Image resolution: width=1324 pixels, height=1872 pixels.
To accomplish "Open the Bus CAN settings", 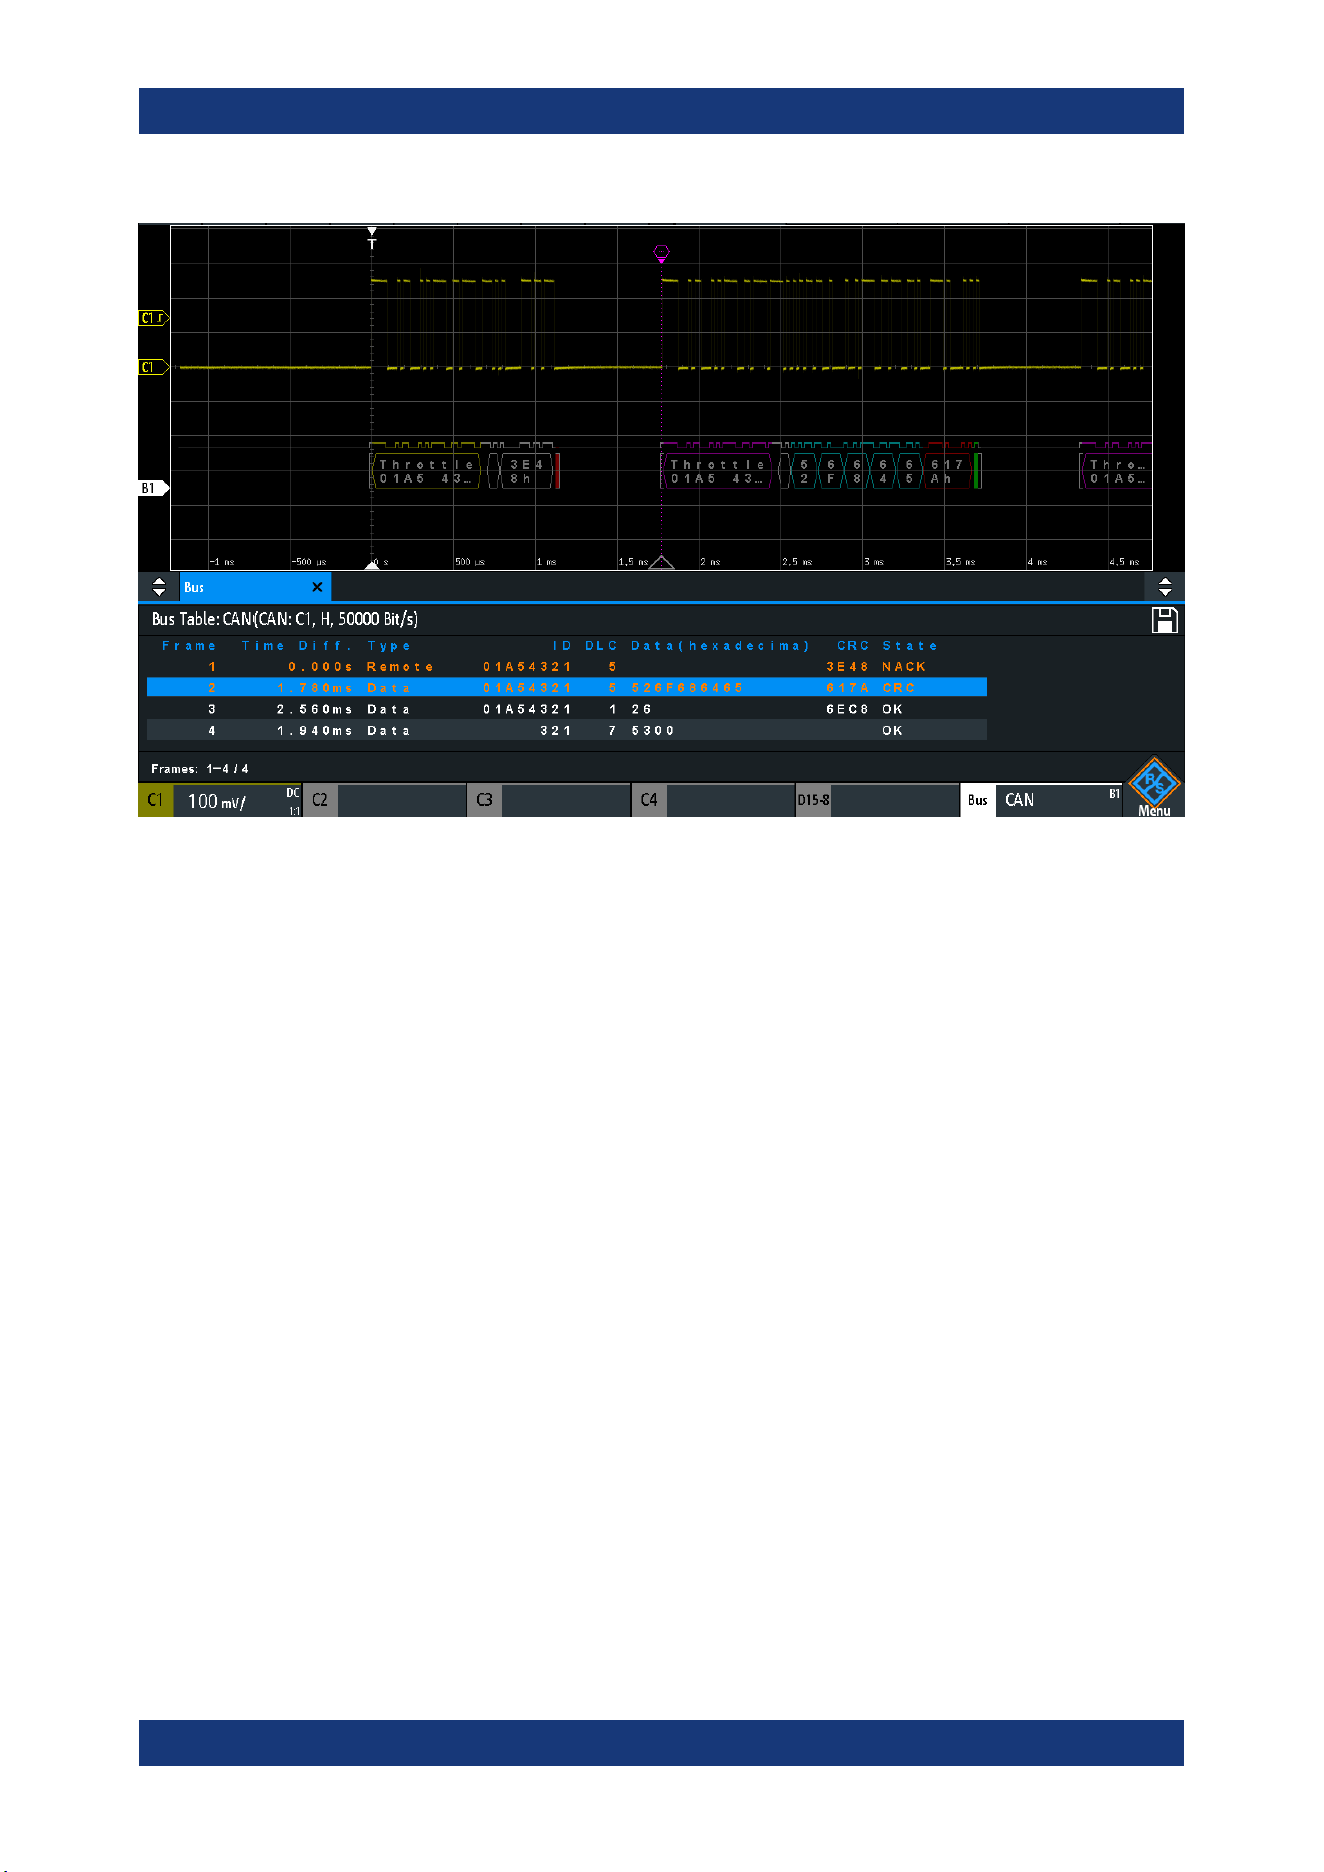I will [x=1042, y=800].
